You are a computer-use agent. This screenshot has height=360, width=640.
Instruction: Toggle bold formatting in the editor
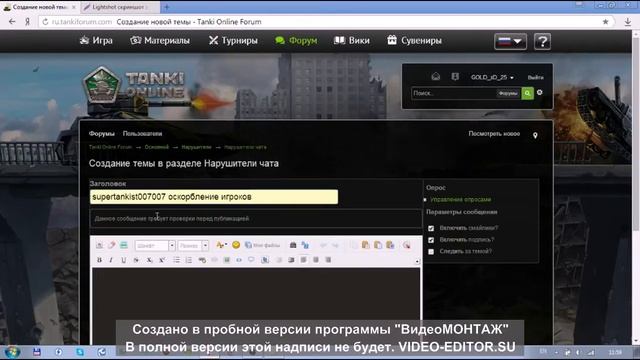point(99,260)
